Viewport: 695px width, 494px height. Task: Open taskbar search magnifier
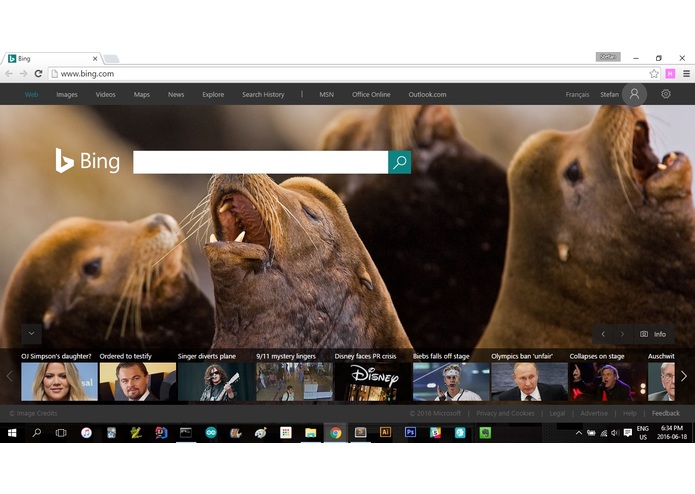tap(37, 433)
